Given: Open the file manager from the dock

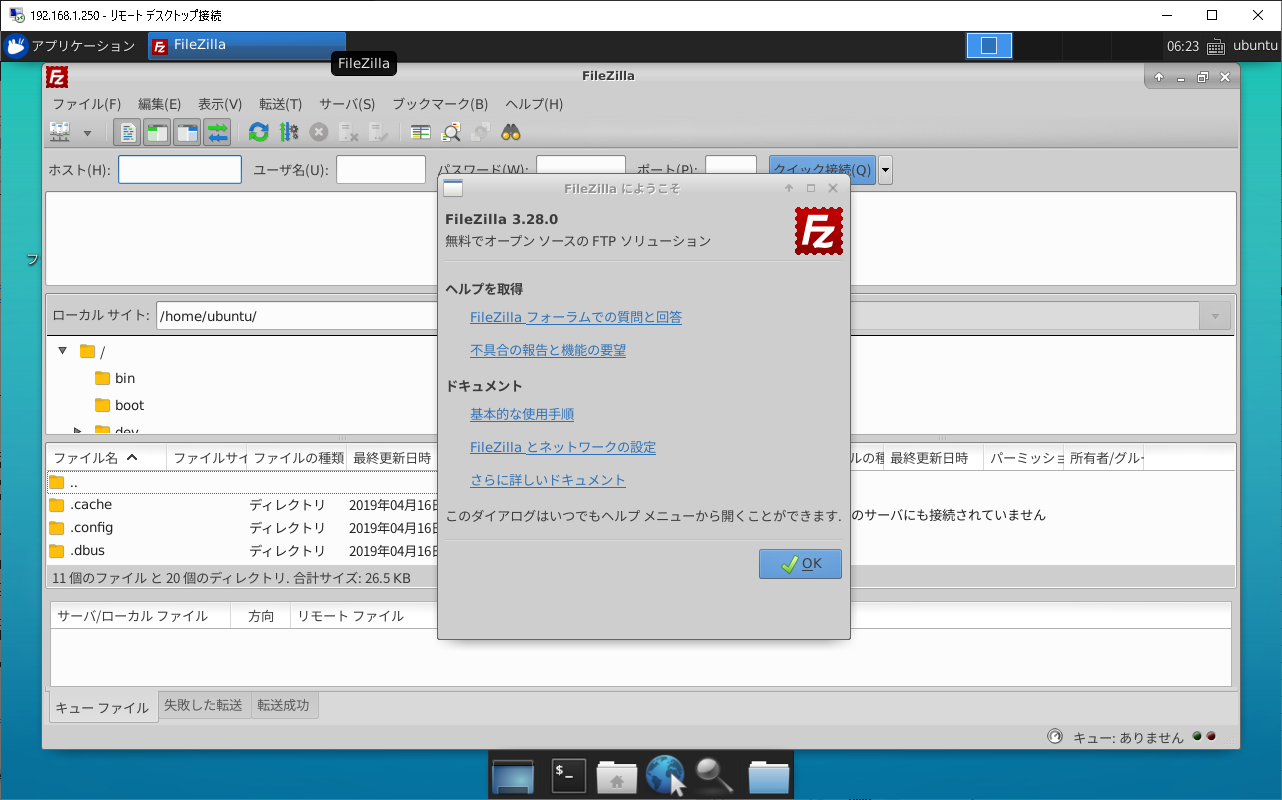Looking at the screenshot, I should coord(768,774).
